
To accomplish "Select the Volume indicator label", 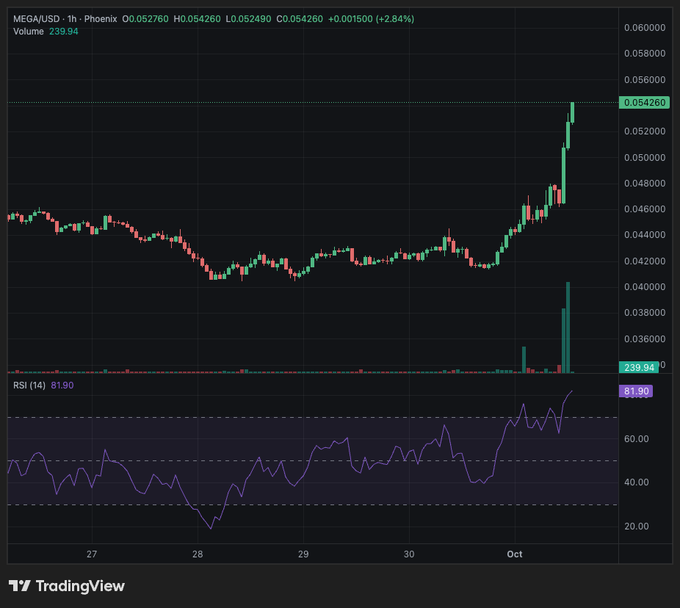I will pyautogui.click(x=28, y=32).
